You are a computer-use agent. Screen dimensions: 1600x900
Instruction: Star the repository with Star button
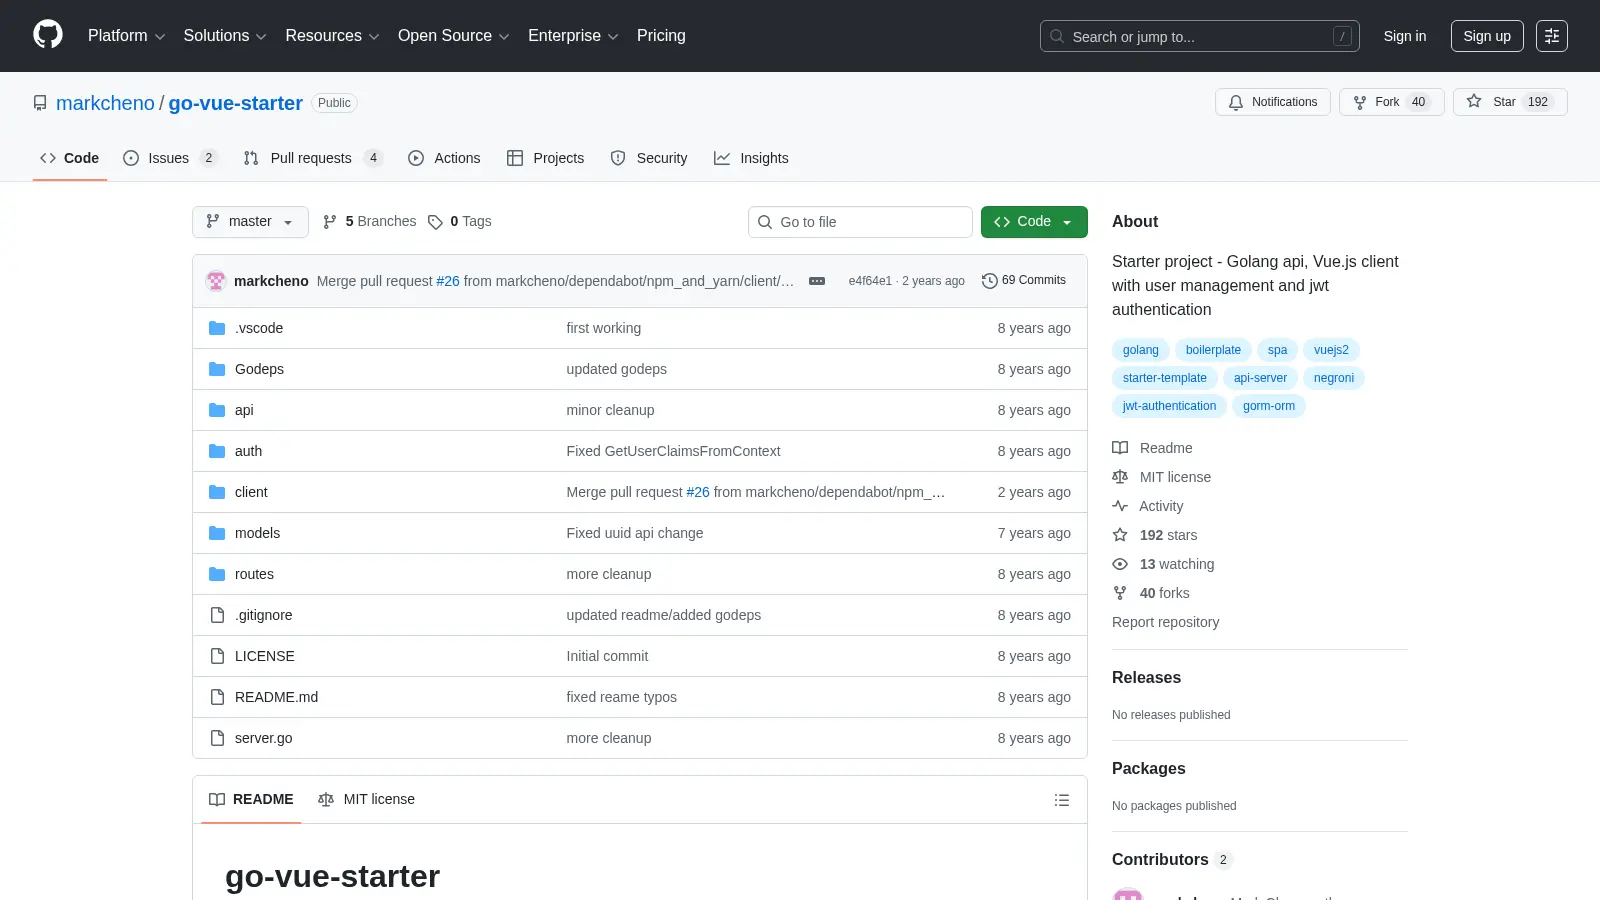tap(1509, 102)
